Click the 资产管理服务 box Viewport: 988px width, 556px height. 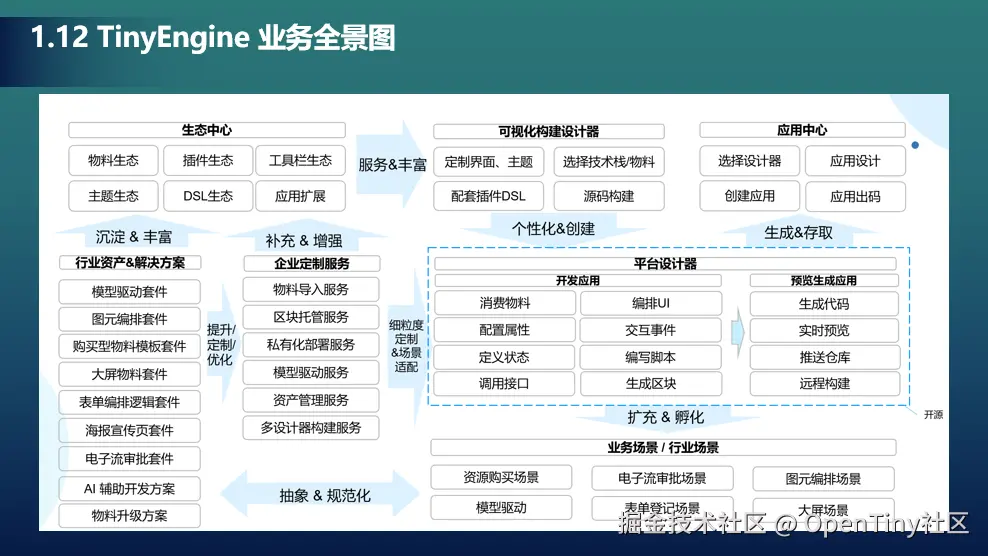[311, 400]
